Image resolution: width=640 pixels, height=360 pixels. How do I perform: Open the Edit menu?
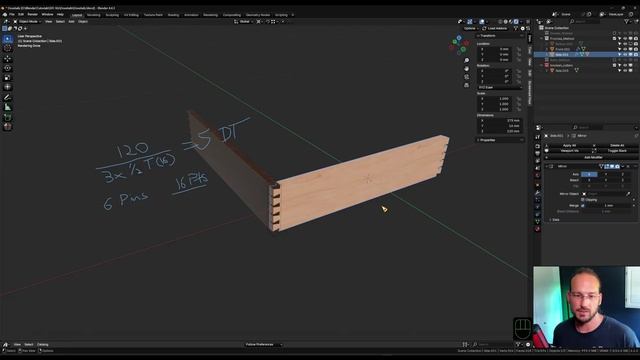21,14
